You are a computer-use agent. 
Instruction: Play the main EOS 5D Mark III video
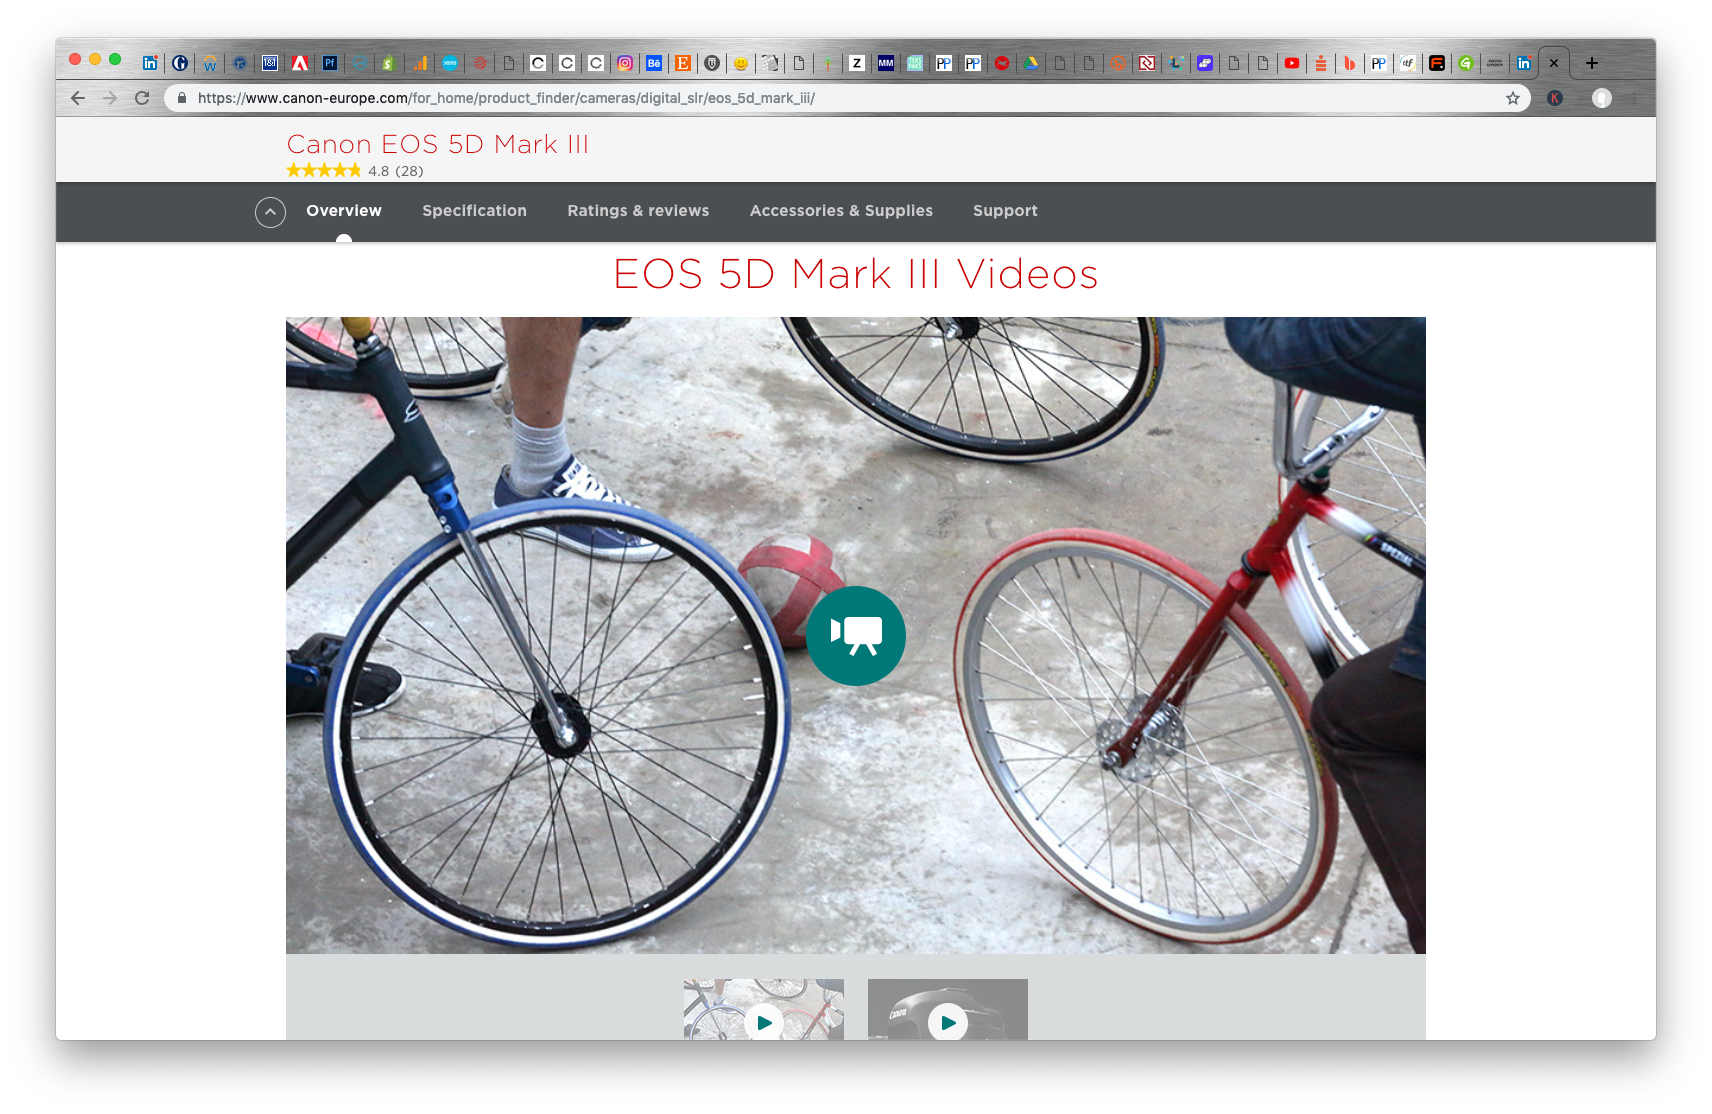point(856,636)
